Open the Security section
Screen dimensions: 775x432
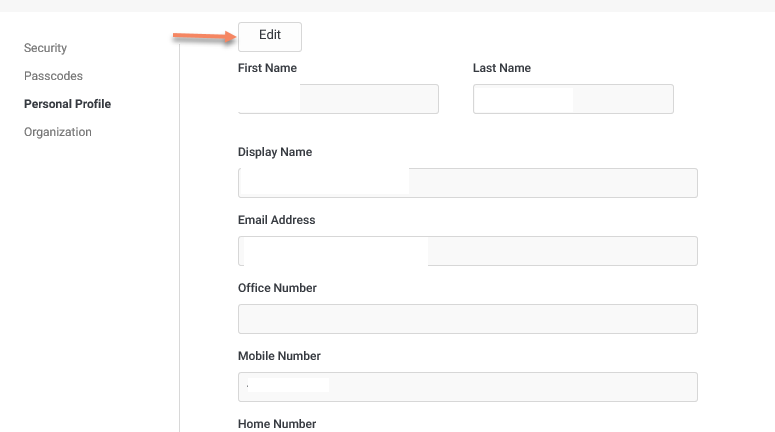click(45, 48)
